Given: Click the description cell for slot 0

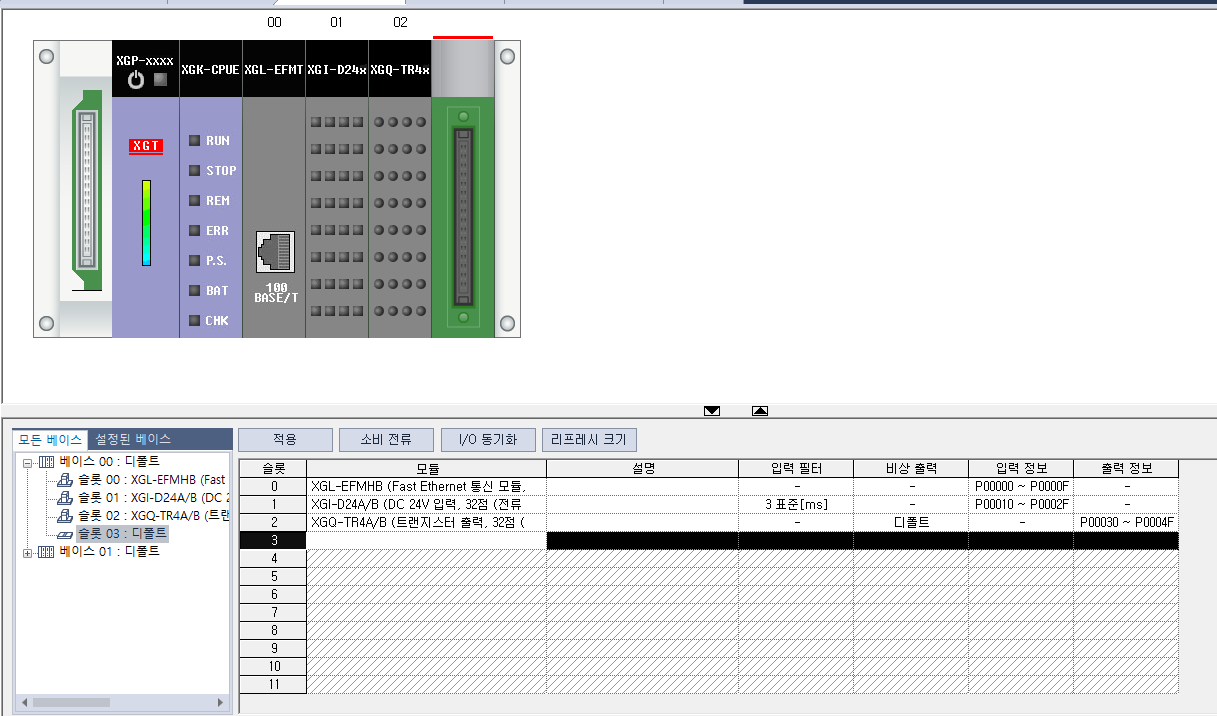Looking at the screenshot, I should [643, 486].
